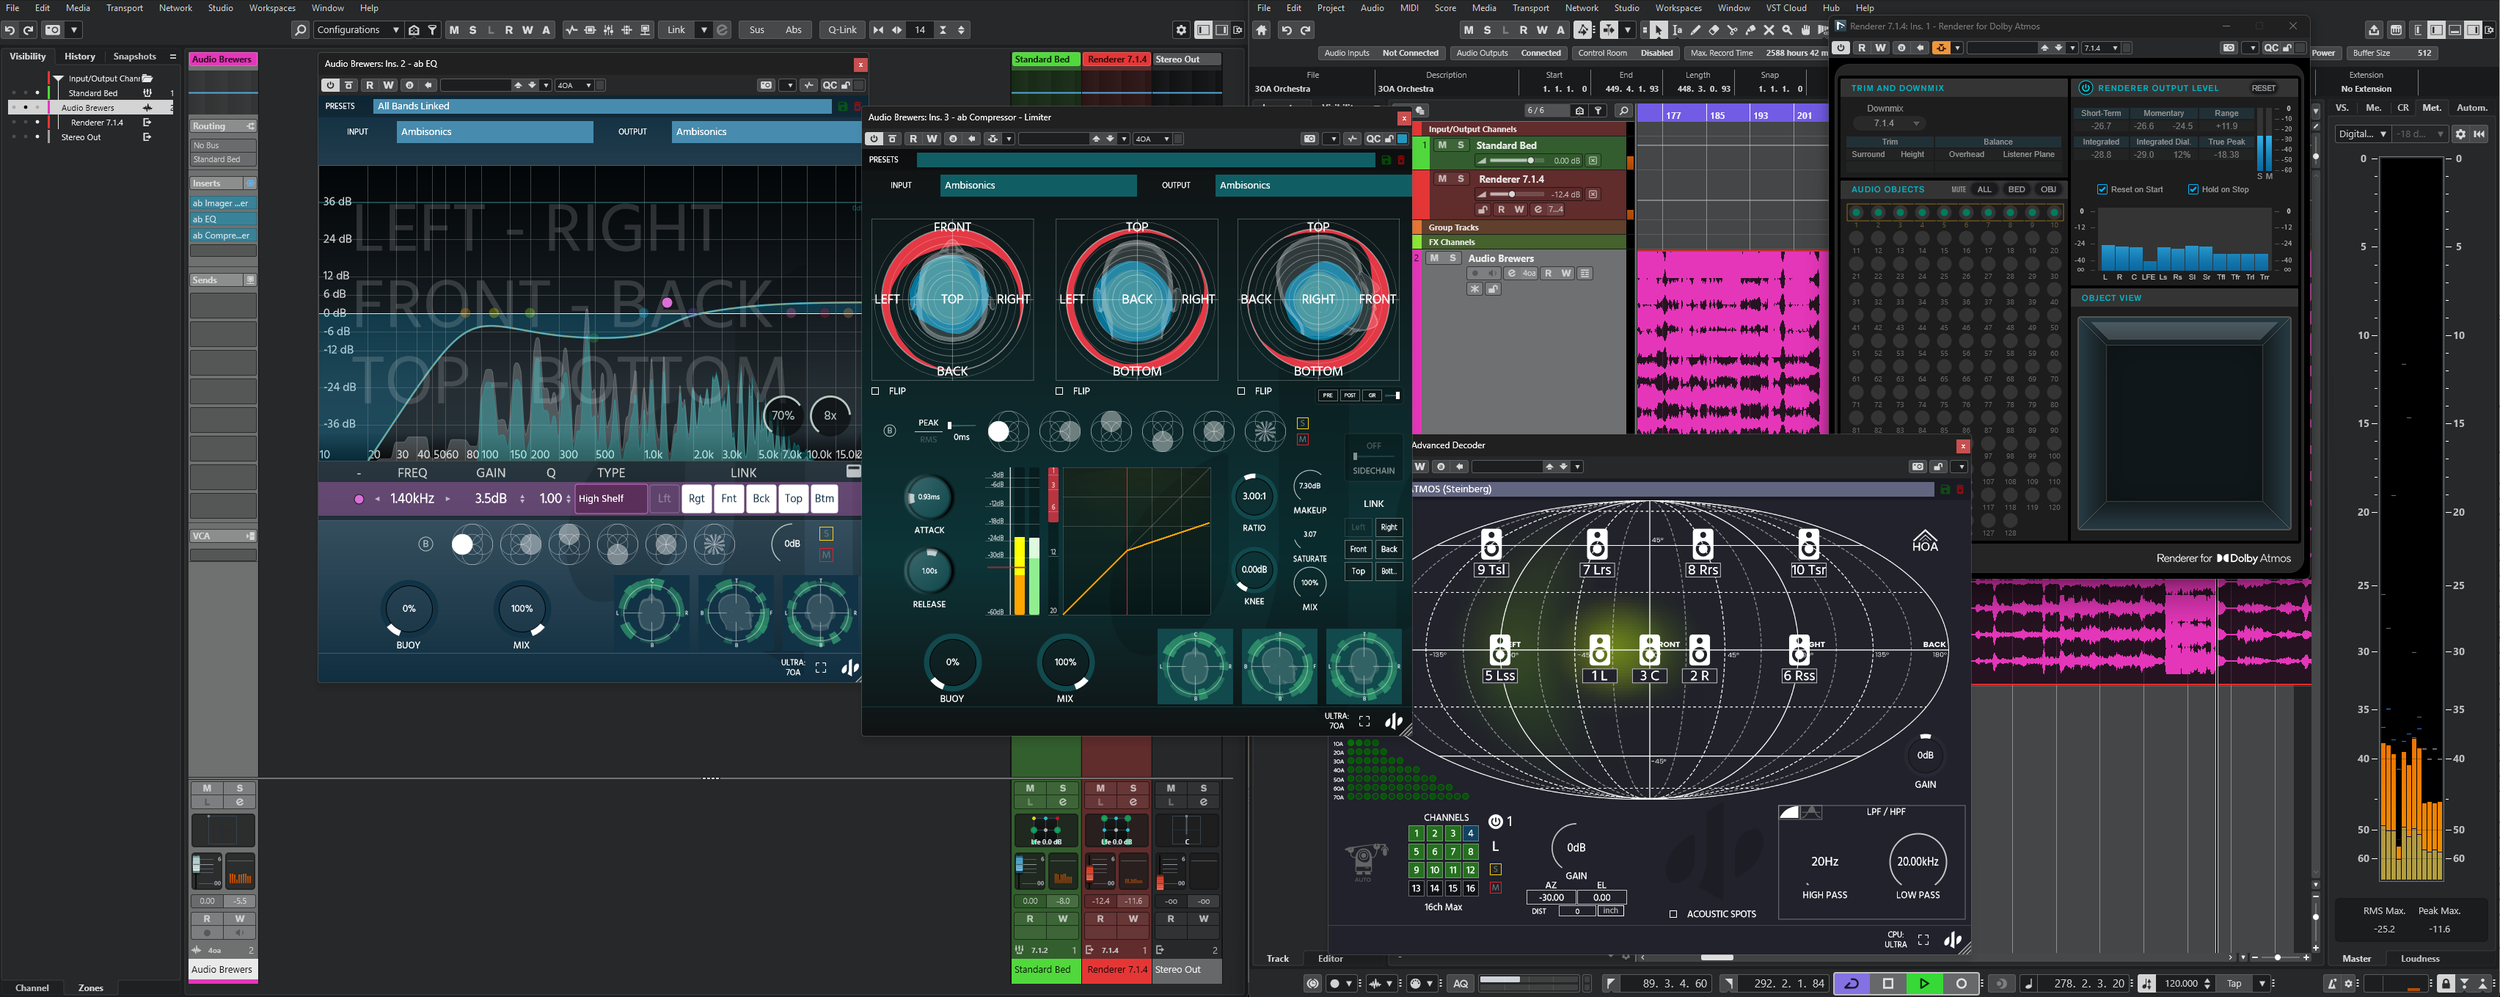The image size is (2500, 997).
Task: Open the Score menu
Action: pos(1445,8)
